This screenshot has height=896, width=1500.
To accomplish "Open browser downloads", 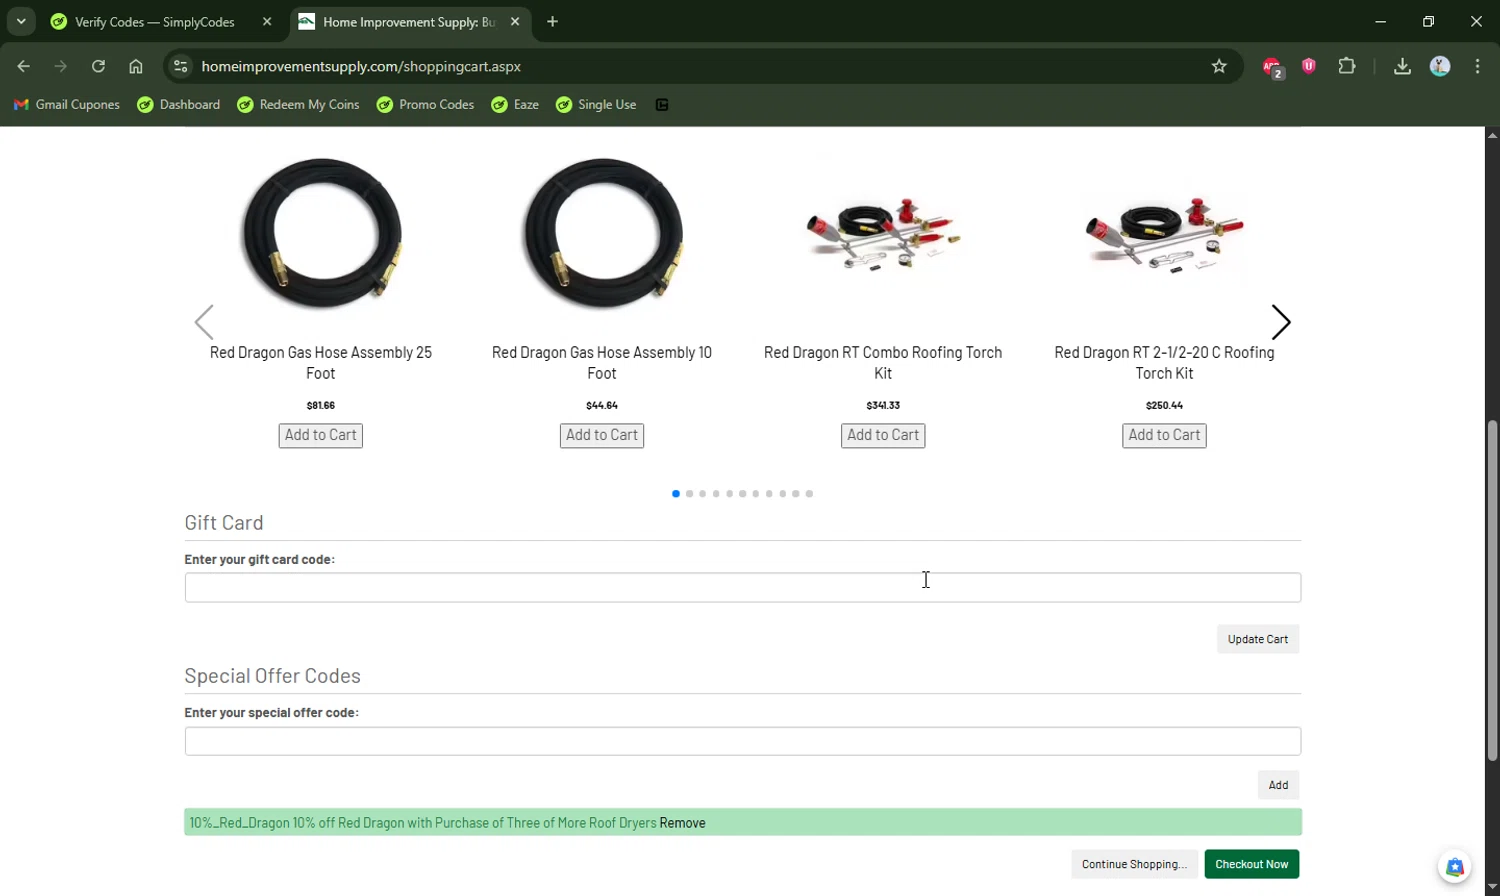I will (1402, 66).
